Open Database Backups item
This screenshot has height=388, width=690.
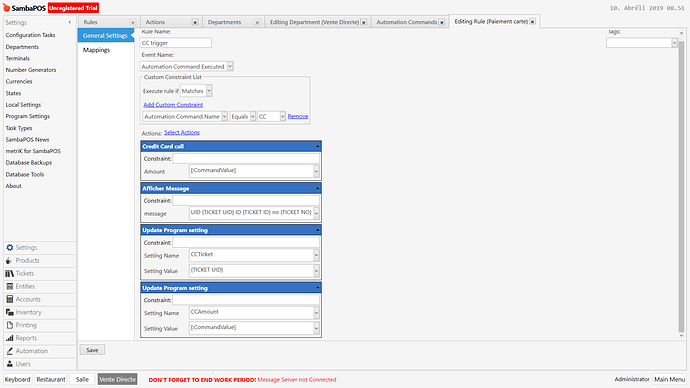click(x=29, y=163)
